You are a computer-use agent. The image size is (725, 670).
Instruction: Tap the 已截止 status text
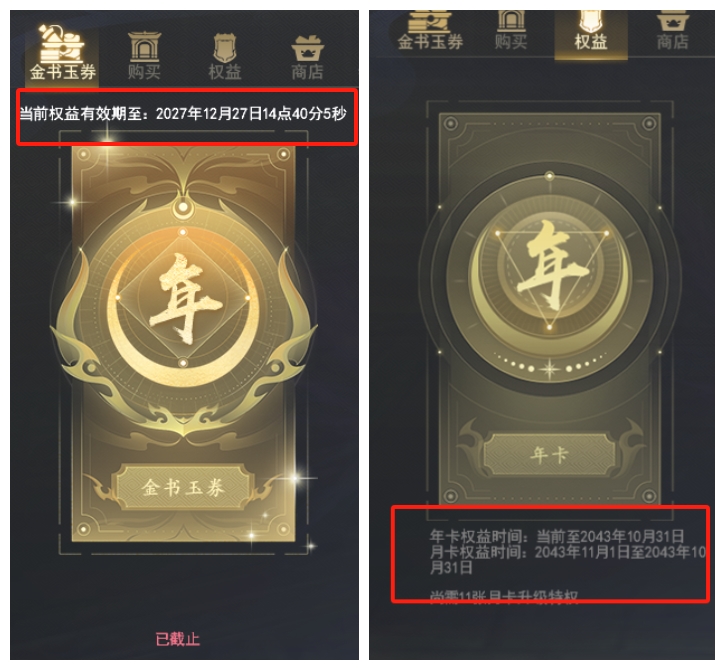pos(178,639)
